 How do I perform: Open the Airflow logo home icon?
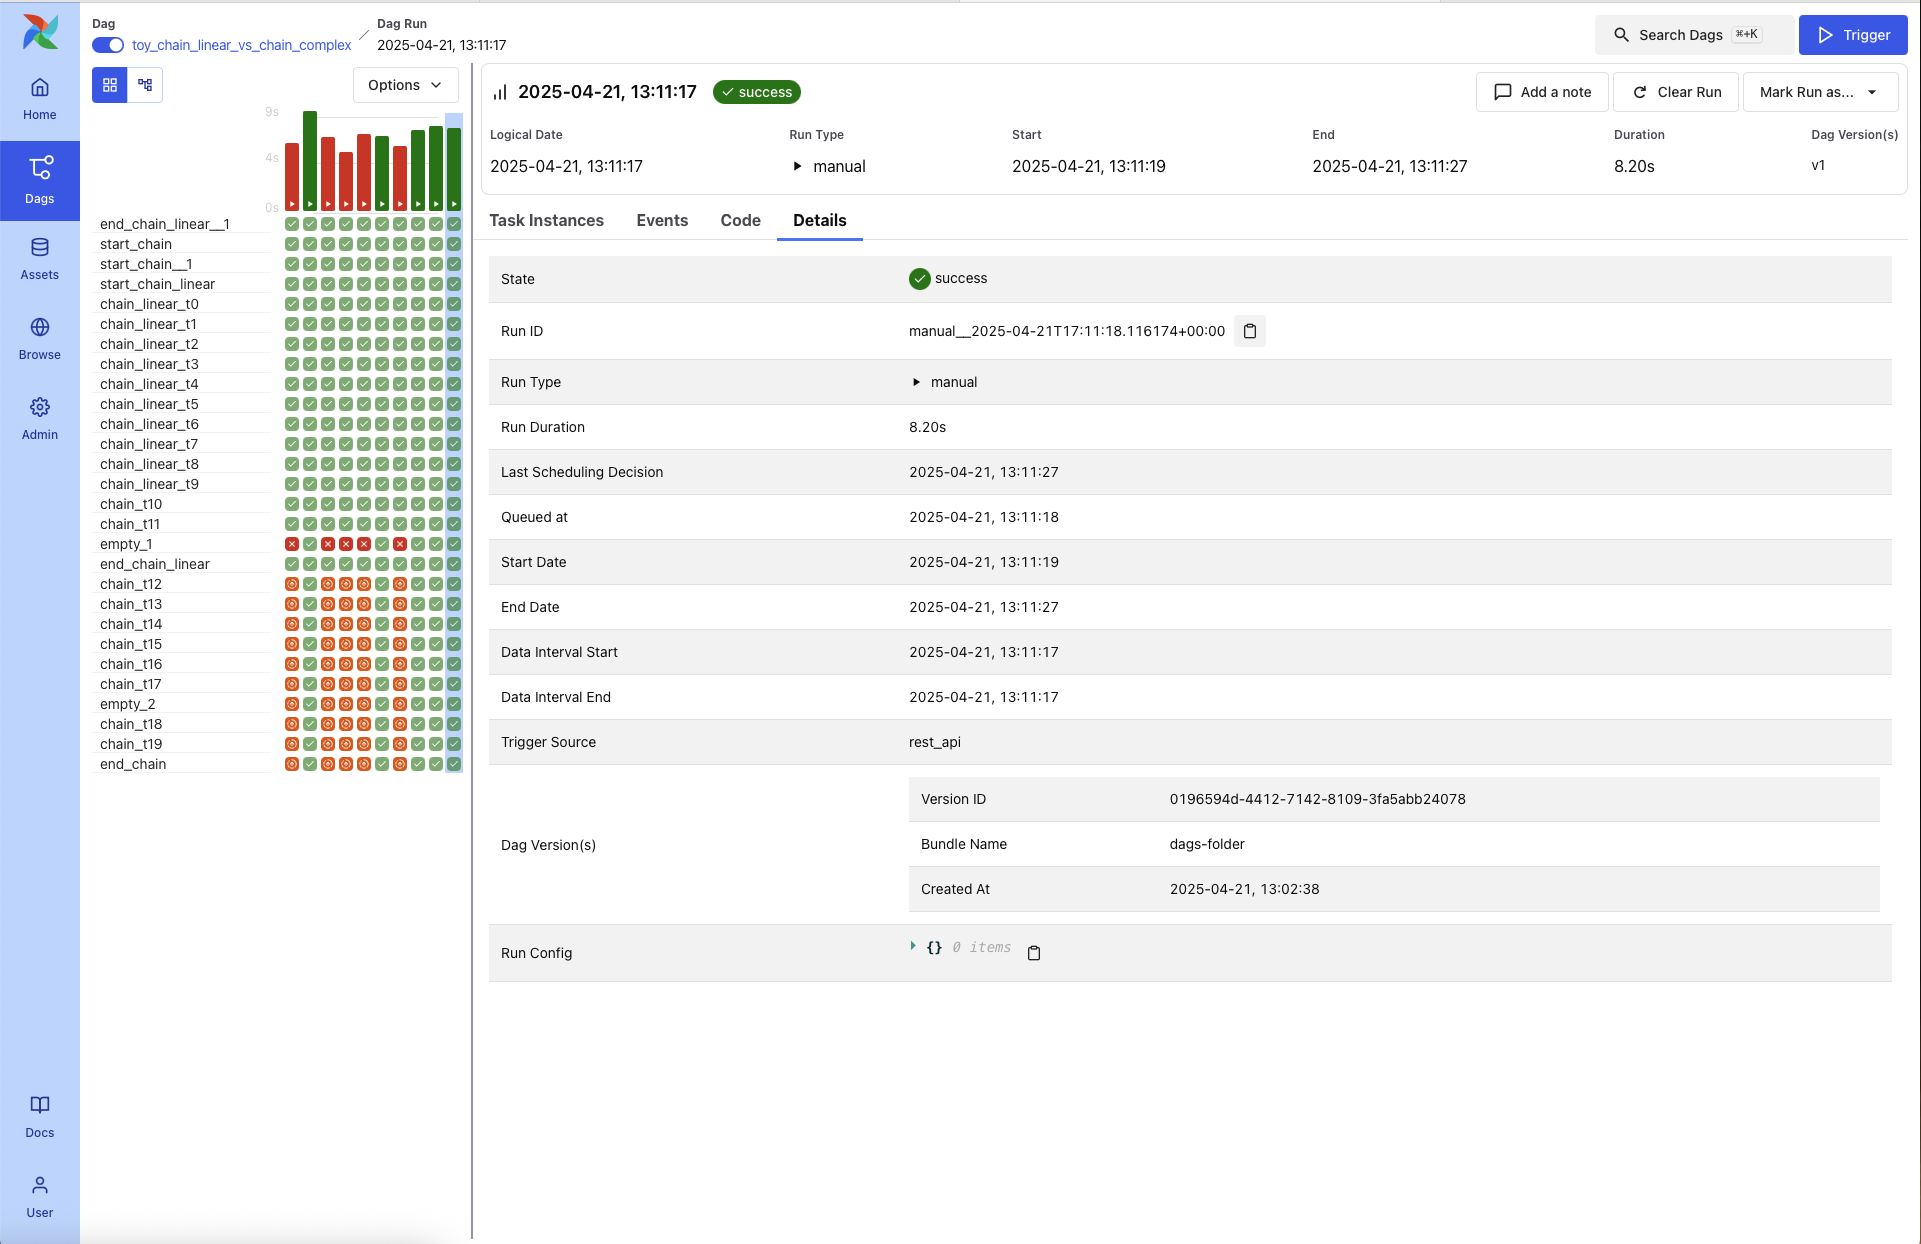point(40,32)
